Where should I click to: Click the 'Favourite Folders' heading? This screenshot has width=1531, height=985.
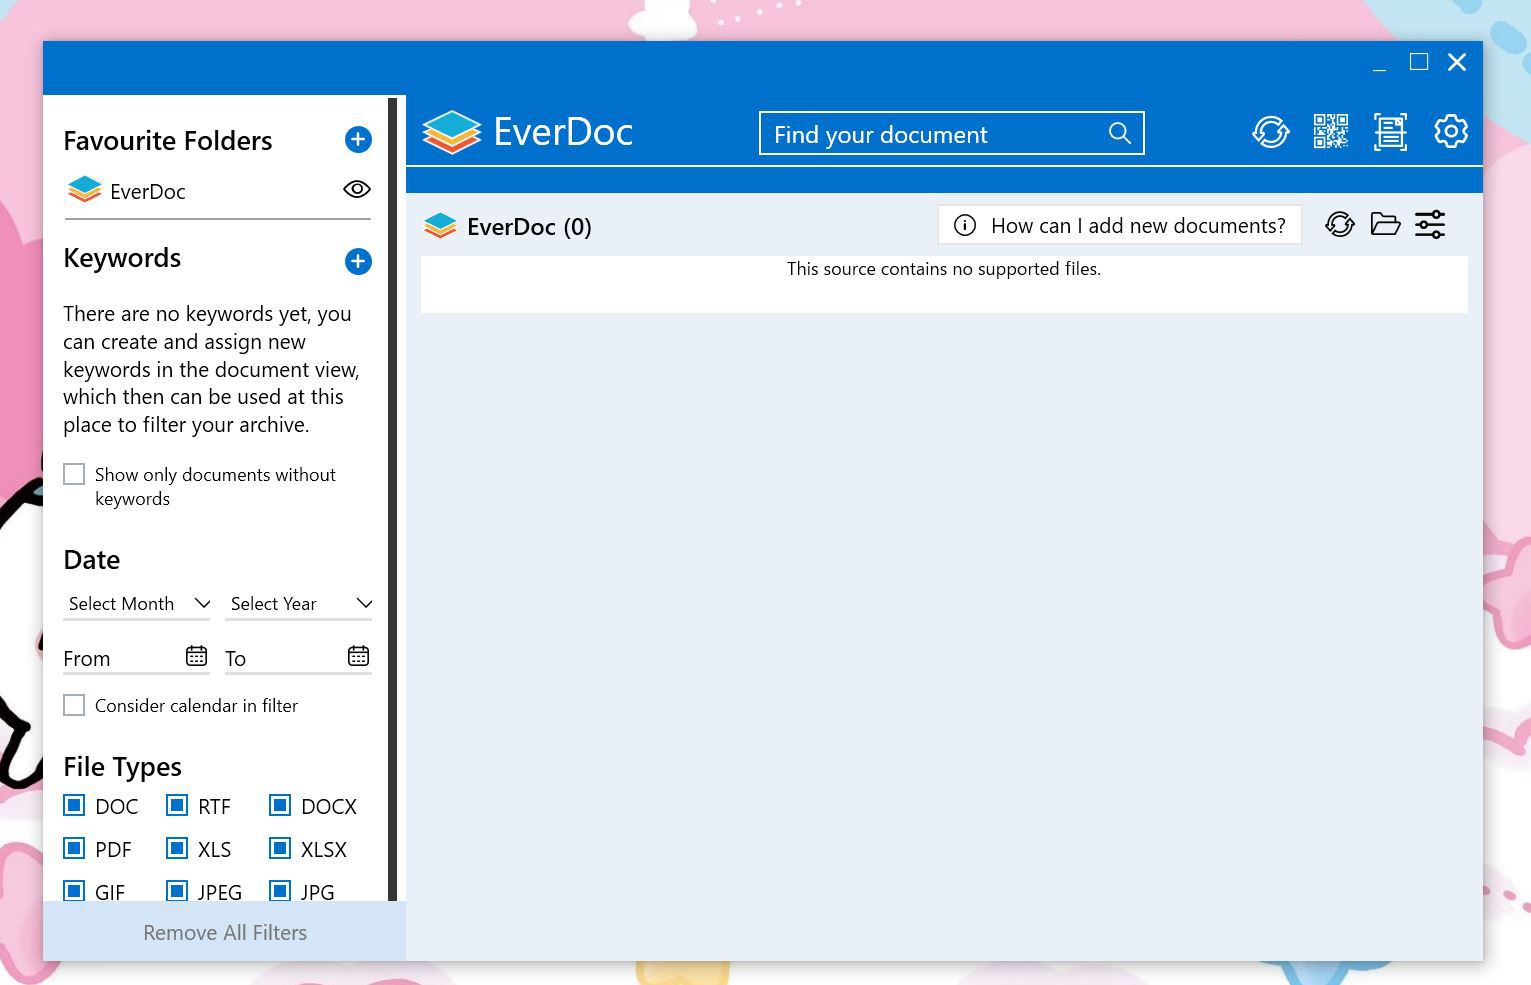[168, 141]
